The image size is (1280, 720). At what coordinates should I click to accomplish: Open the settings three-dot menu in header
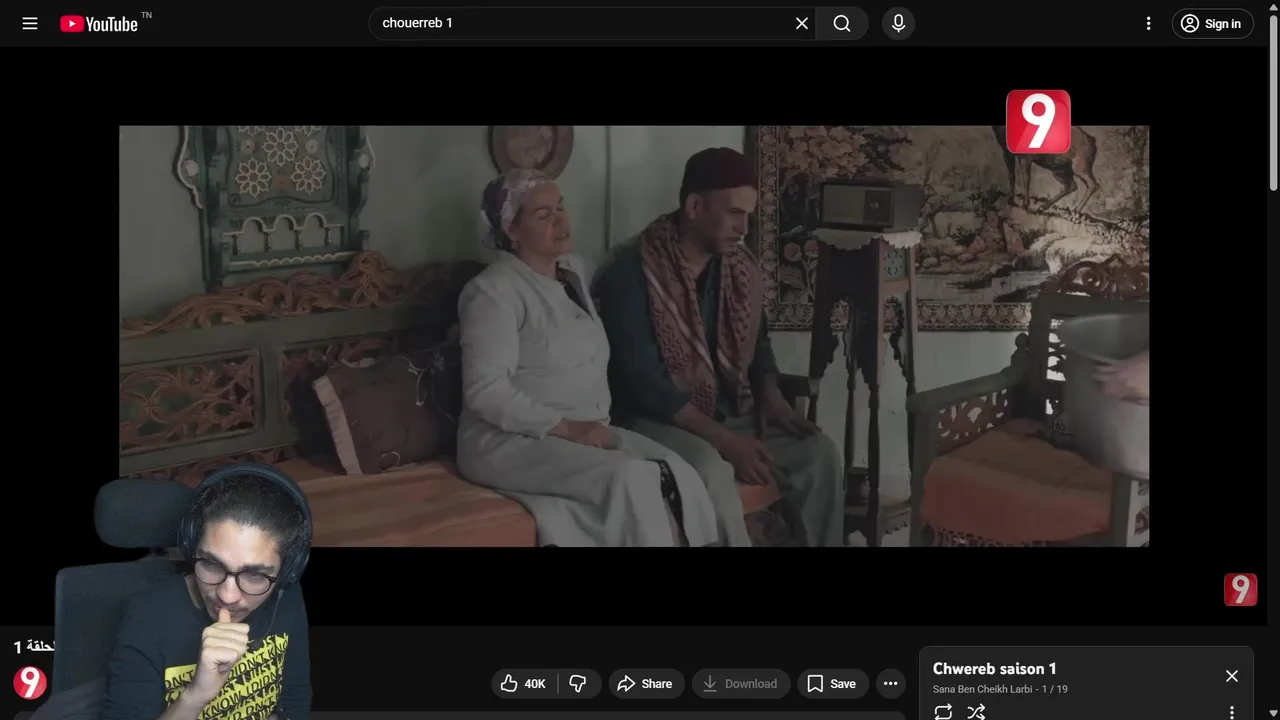[1148, 23]
